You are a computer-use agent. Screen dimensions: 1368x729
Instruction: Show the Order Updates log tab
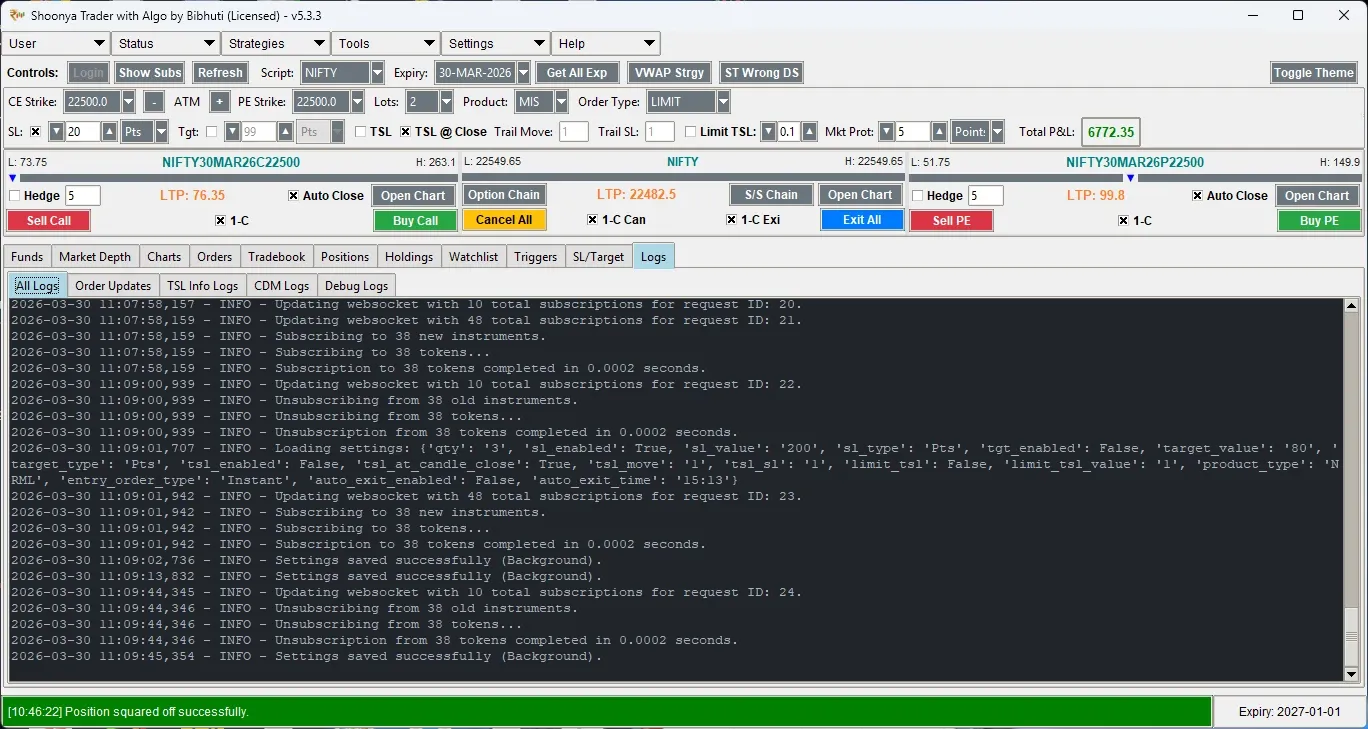click(113, 286)
